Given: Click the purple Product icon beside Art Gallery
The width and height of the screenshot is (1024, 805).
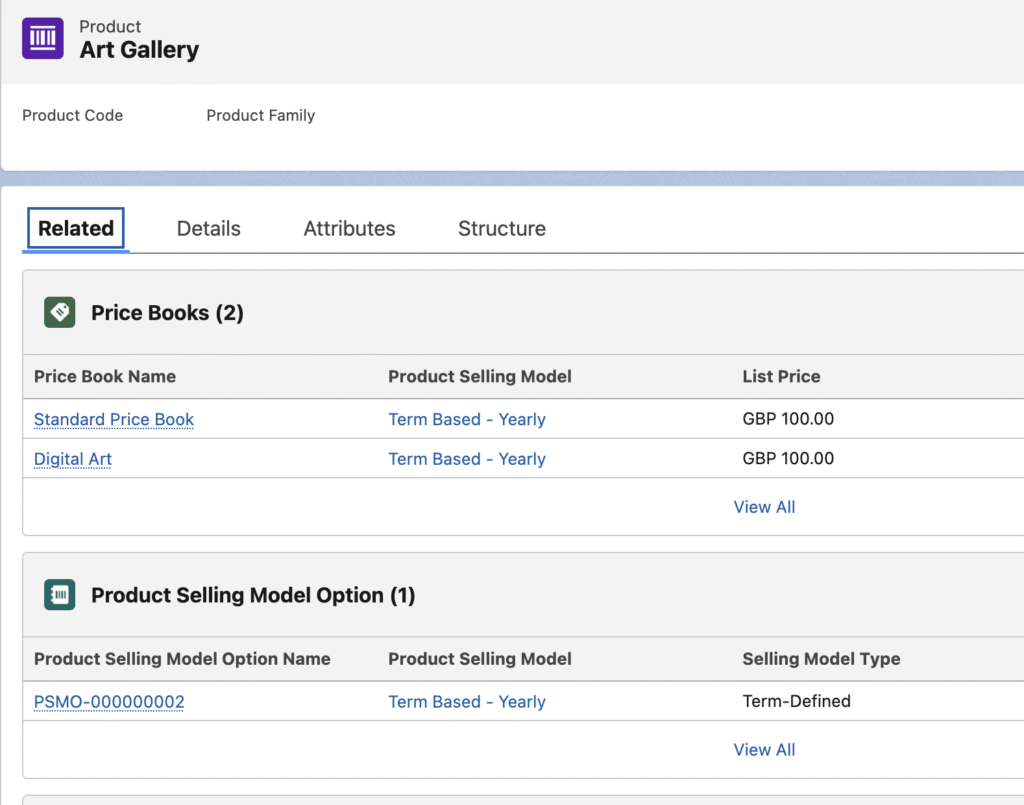Looking at the screenshot, I should coord(43,38).
